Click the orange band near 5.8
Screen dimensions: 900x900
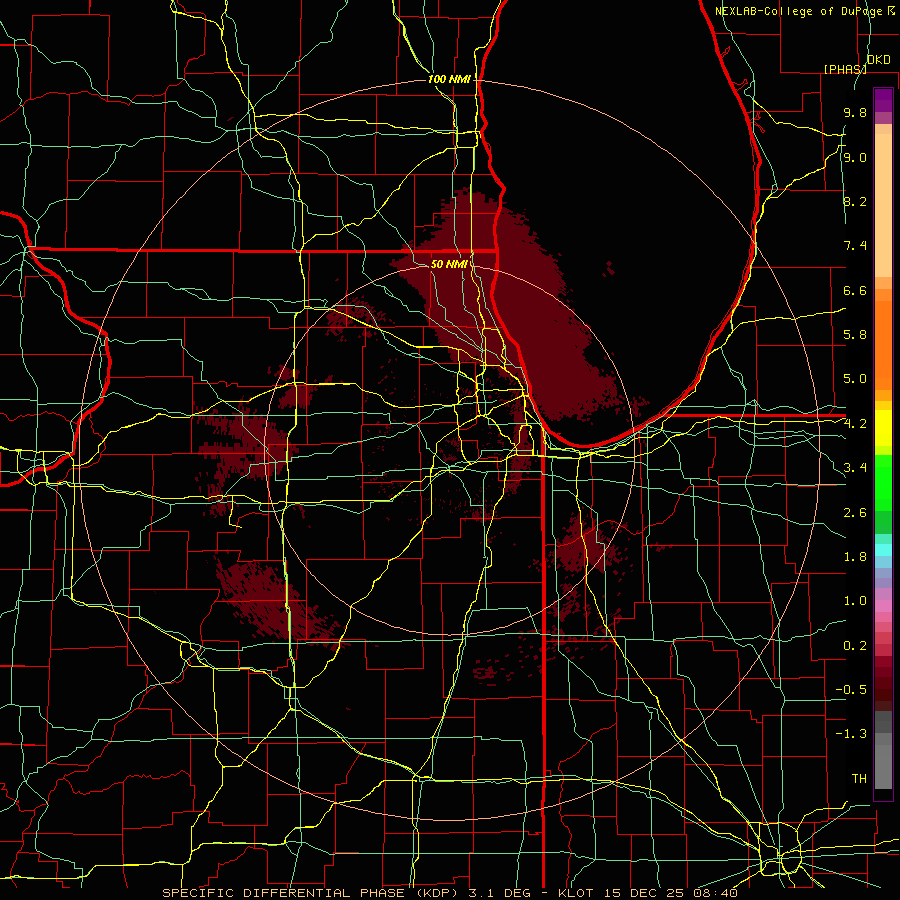pyautogui.click(x=883, y=346)
